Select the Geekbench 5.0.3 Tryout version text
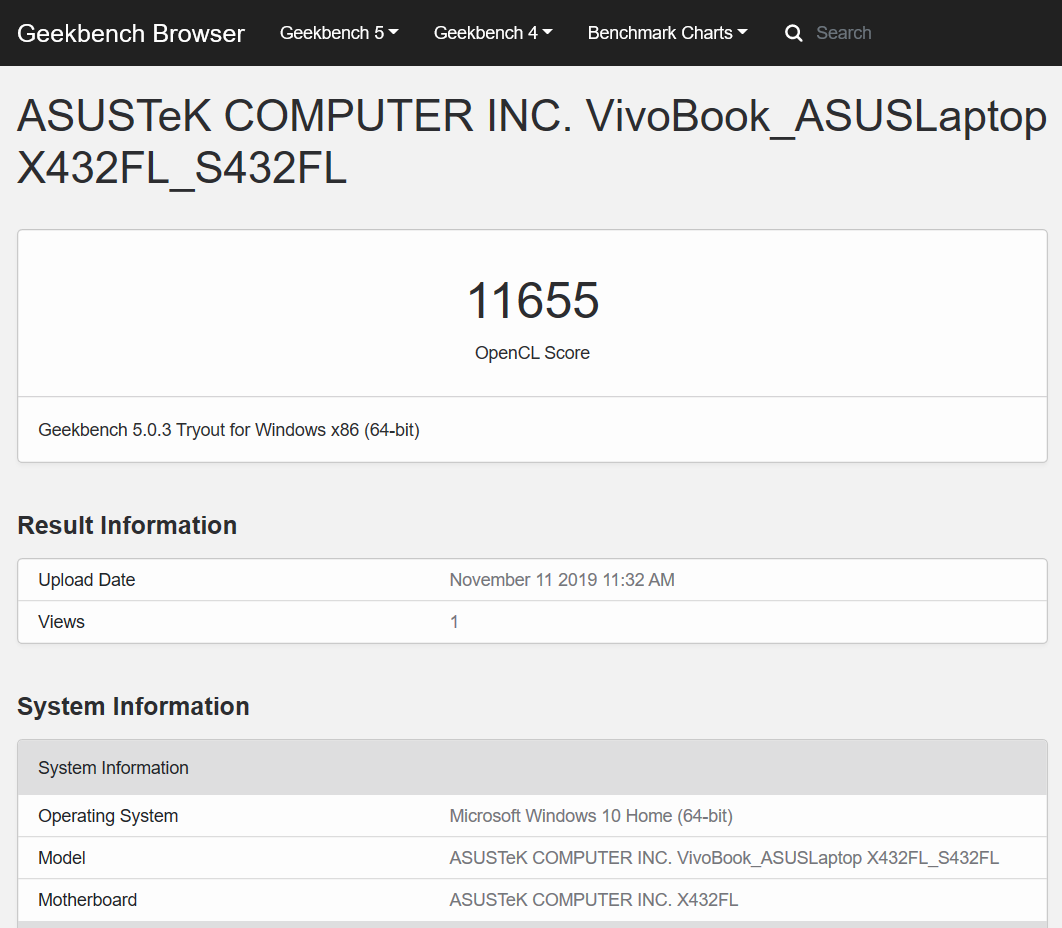 [x=229, y=430]
